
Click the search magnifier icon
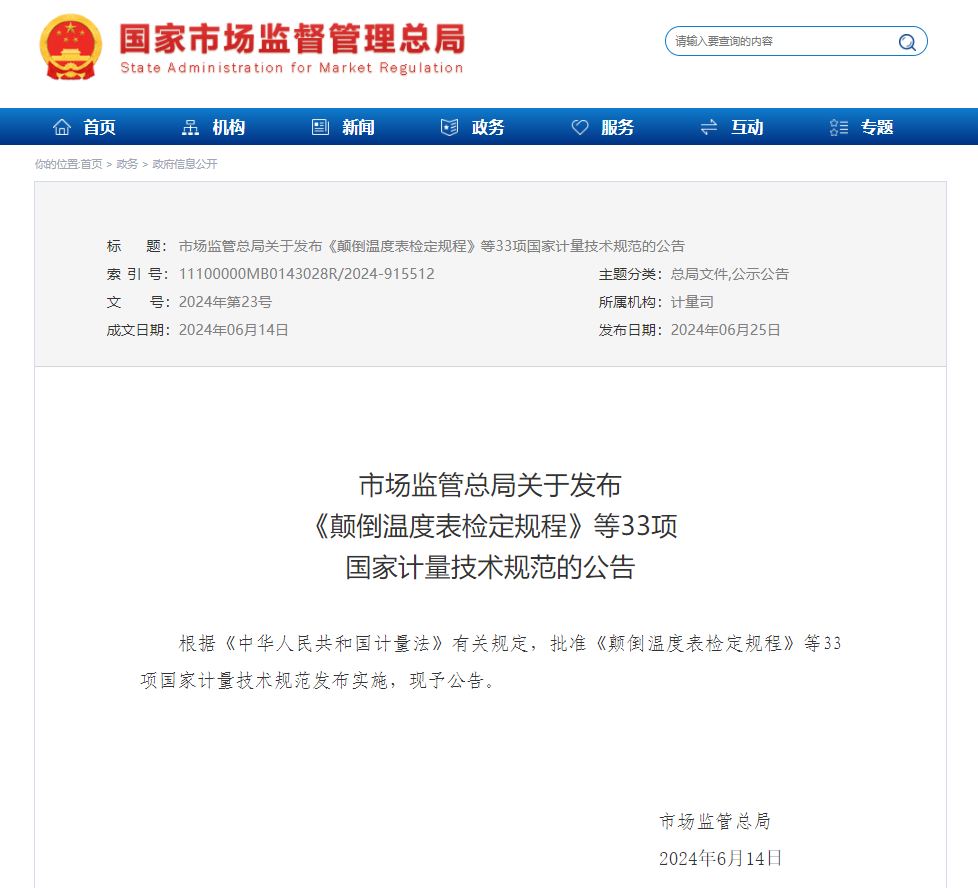907,42
